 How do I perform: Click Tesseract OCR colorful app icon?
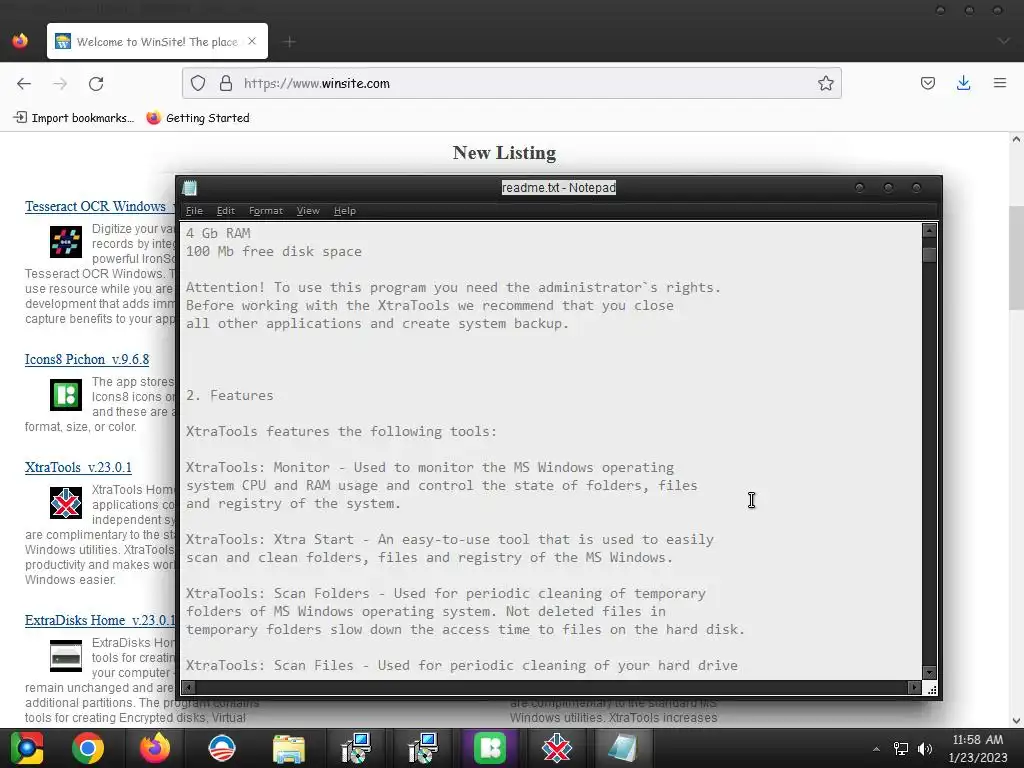click(66, 242)
